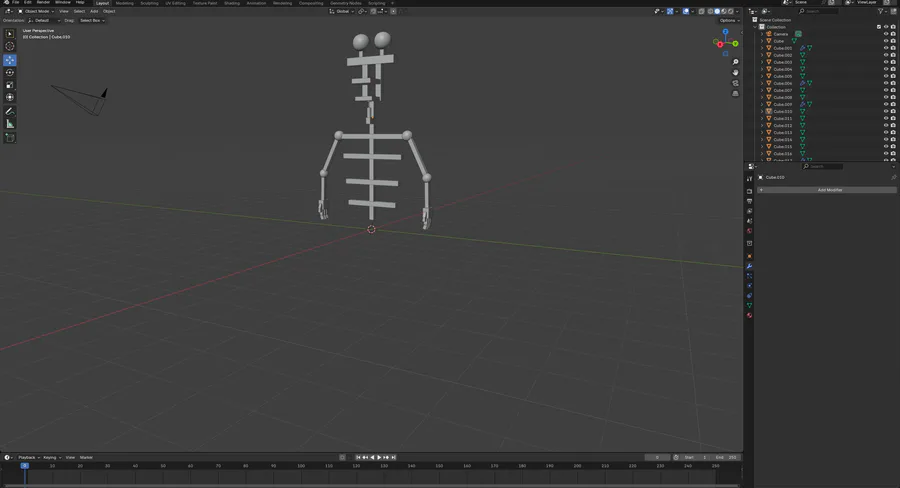Open the Orientation Default dropdown
This screenshot has height=488, width=900.
tap(44, 20)
